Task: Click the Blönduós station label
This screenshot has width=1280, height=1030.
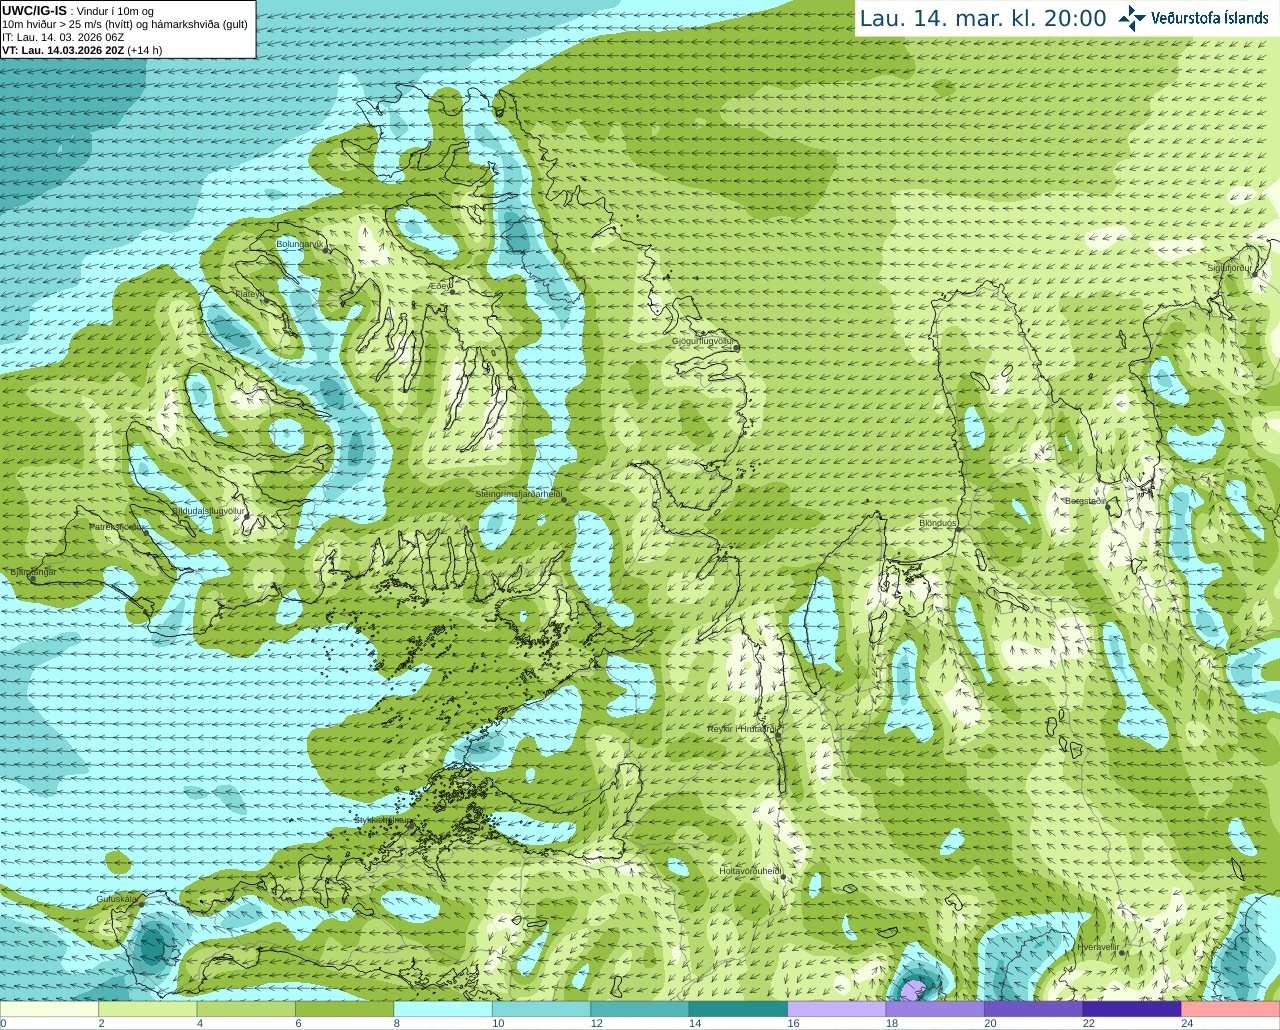Action: [x=938, y=523]
